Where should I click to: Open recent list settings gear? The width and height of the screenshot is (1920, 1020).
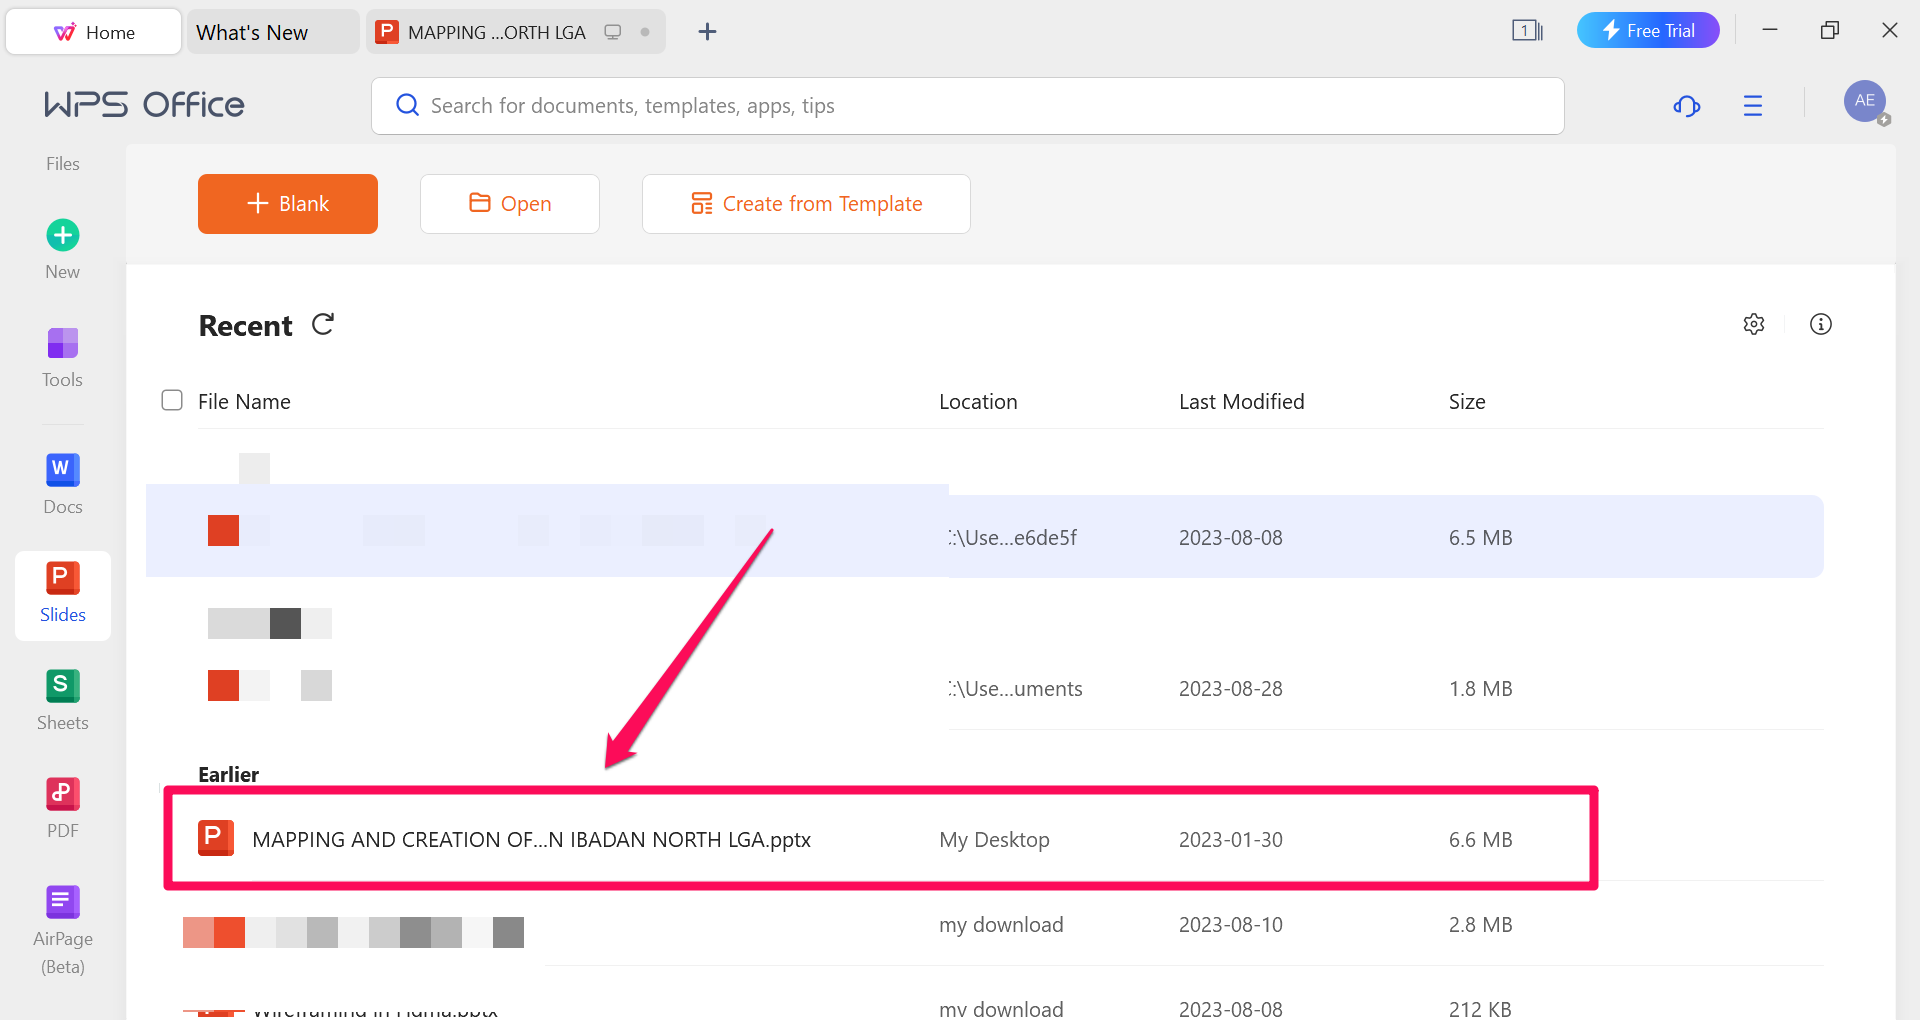[x=1754, y=324]
